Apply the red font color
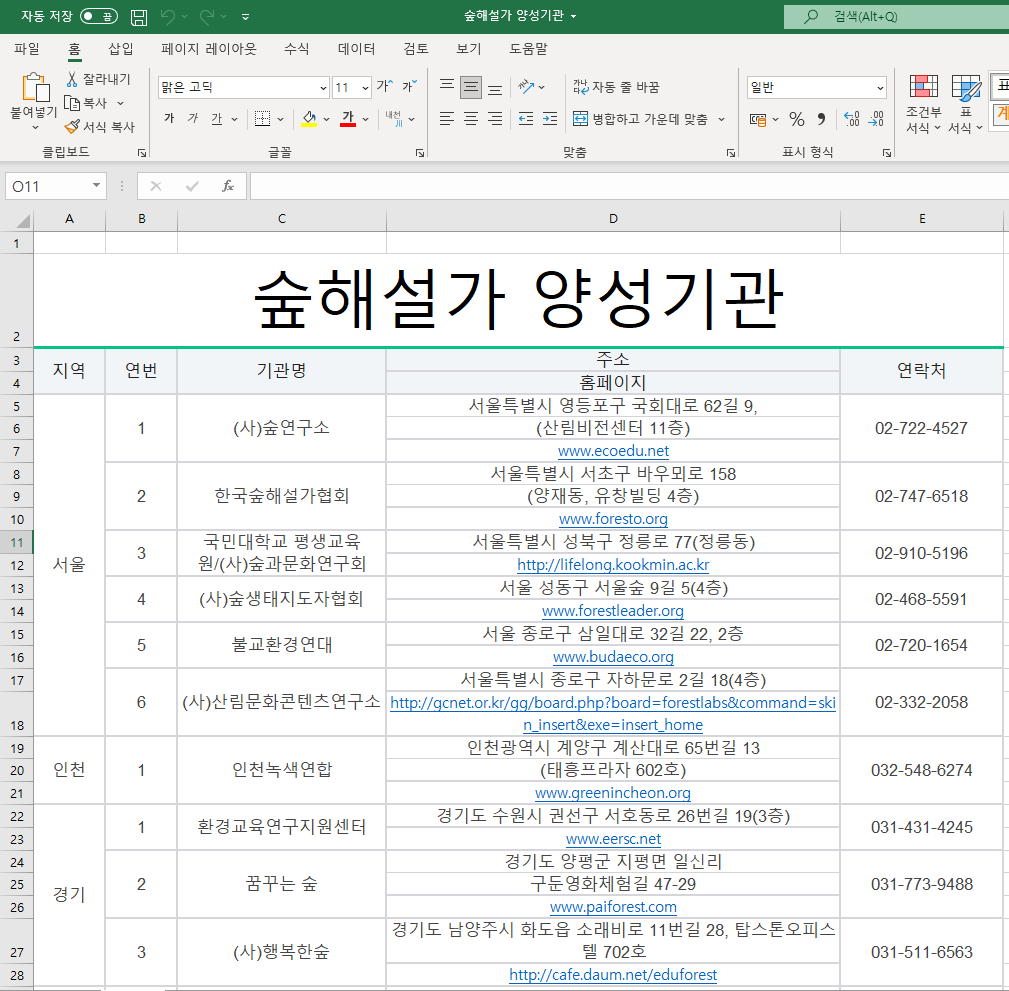 (348, 118)
